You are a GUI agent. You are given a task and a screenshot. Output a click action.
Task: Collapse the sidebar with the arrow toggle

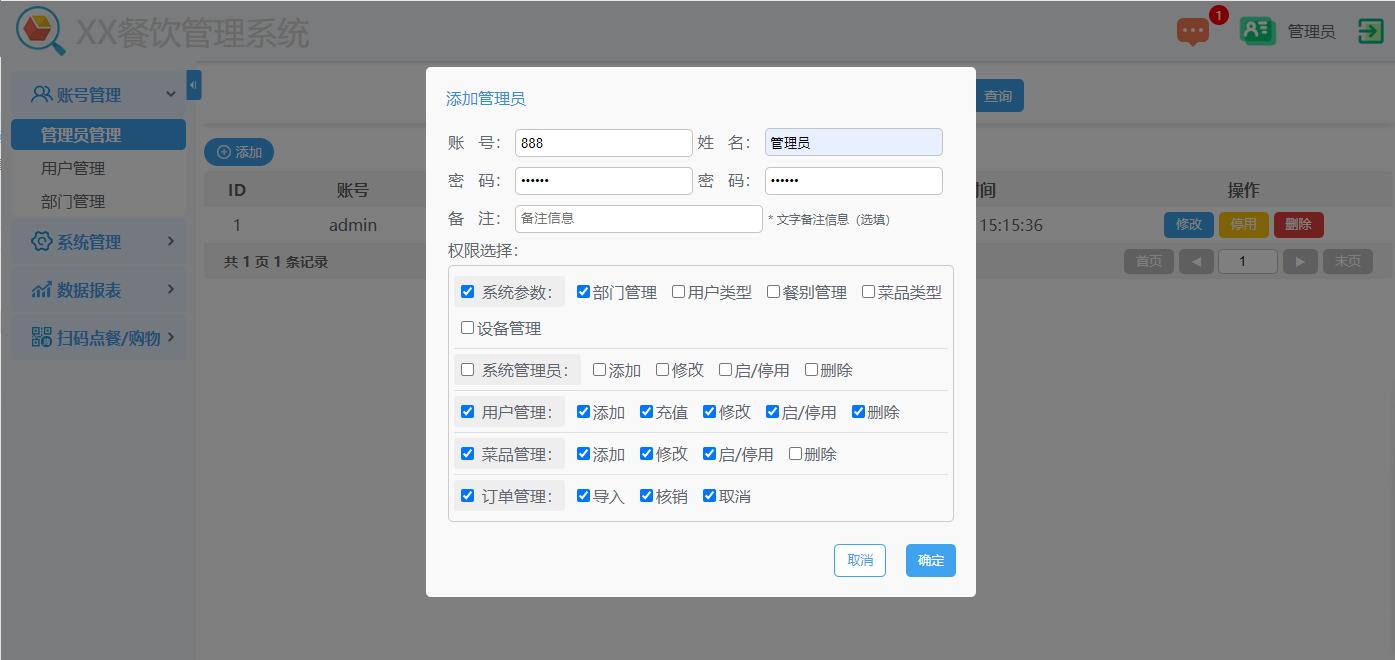[193, 85]
